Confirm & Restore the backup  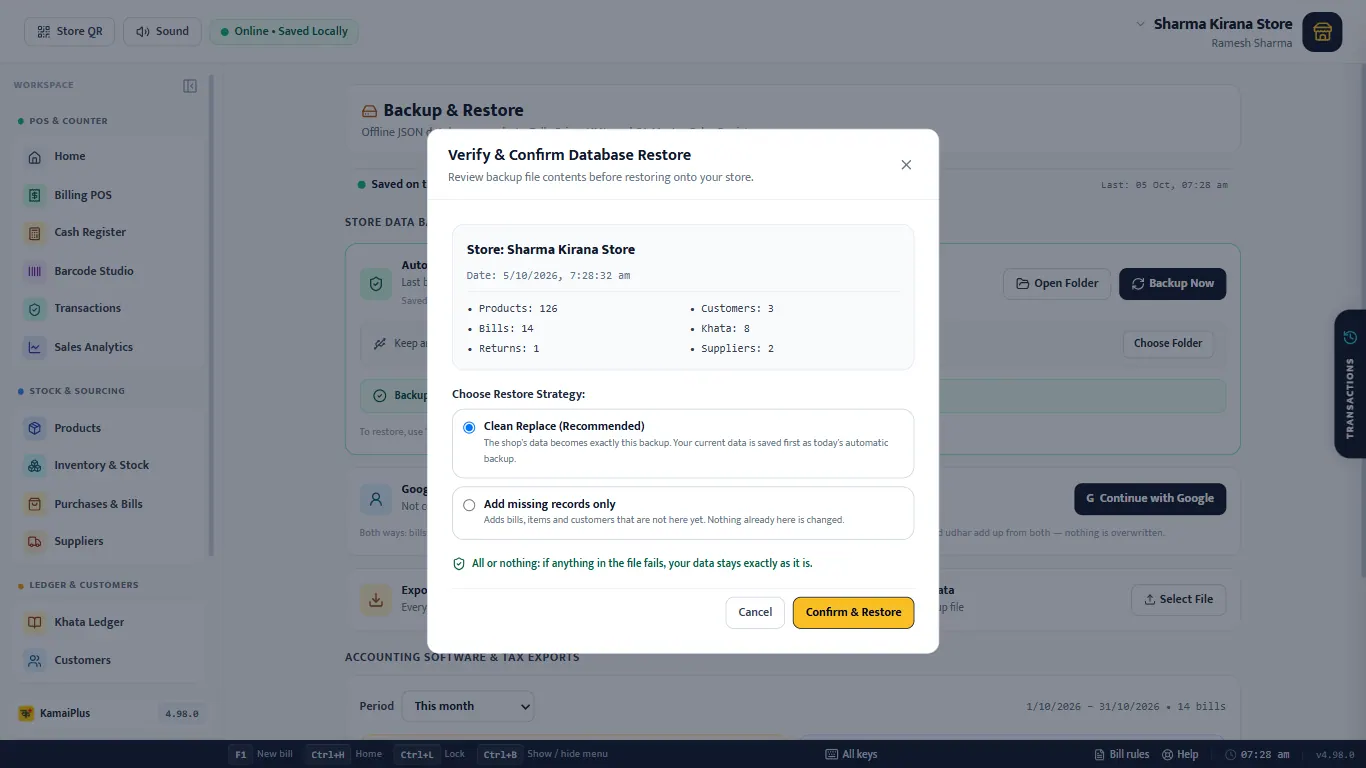(x=853, y=612)
